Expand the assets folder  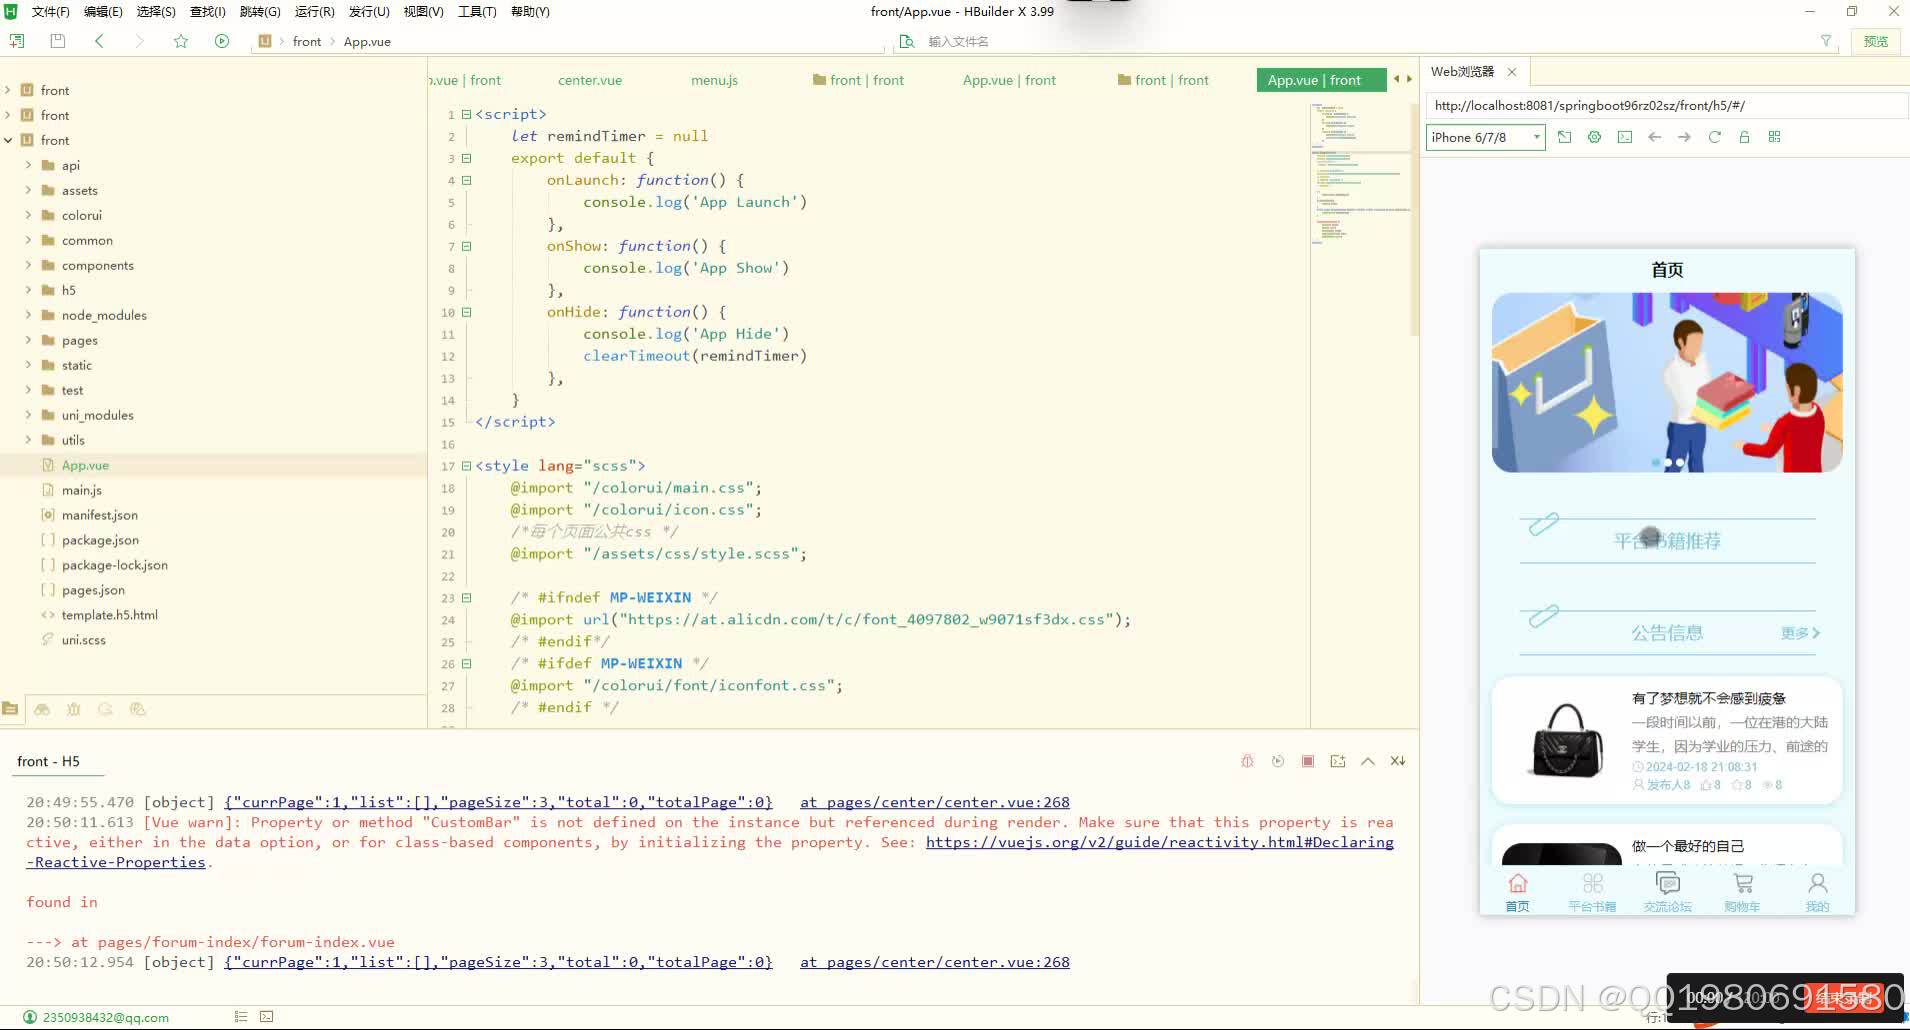point(28,190)
